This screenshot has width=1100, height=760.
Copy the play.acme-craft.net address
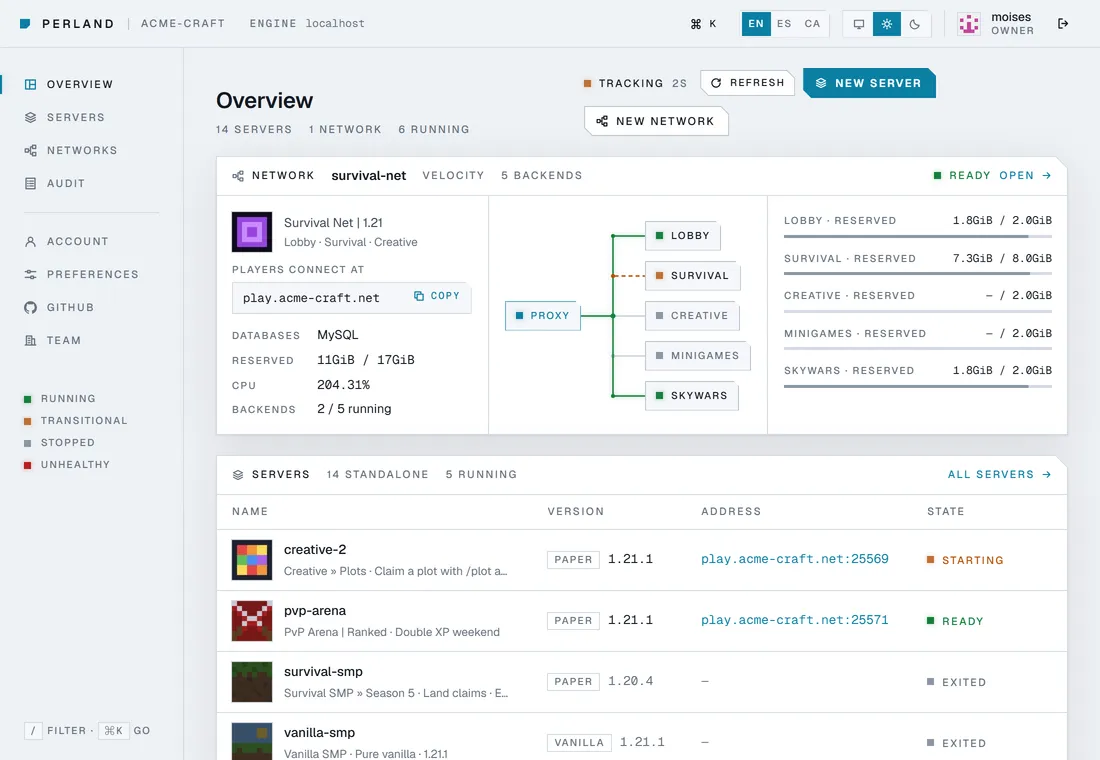coord(436,296)
